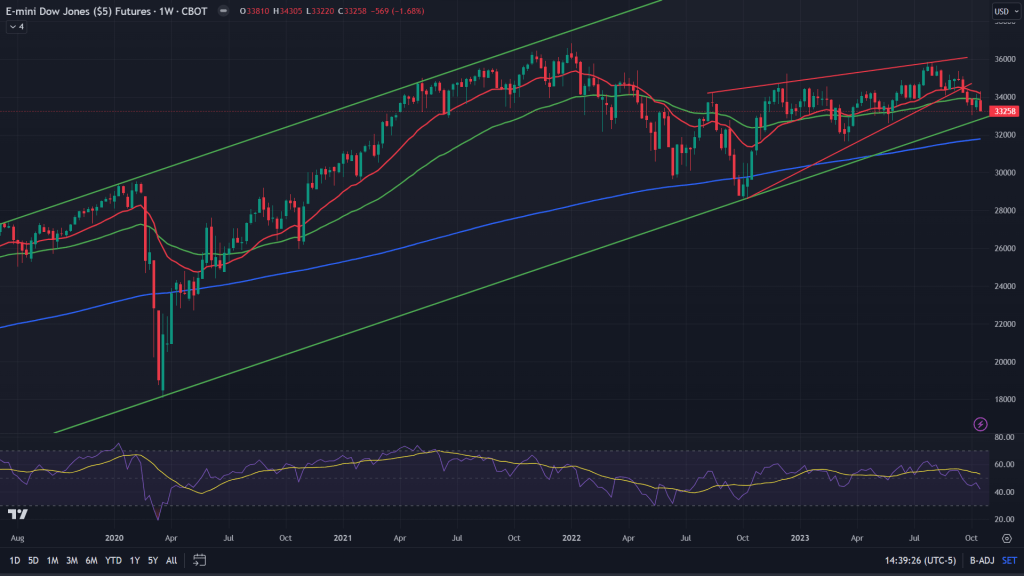Click the red current price label 33258
The height and width of the screenshot is (576, 1024).
pyautogui.click(x=1002, y=111)
